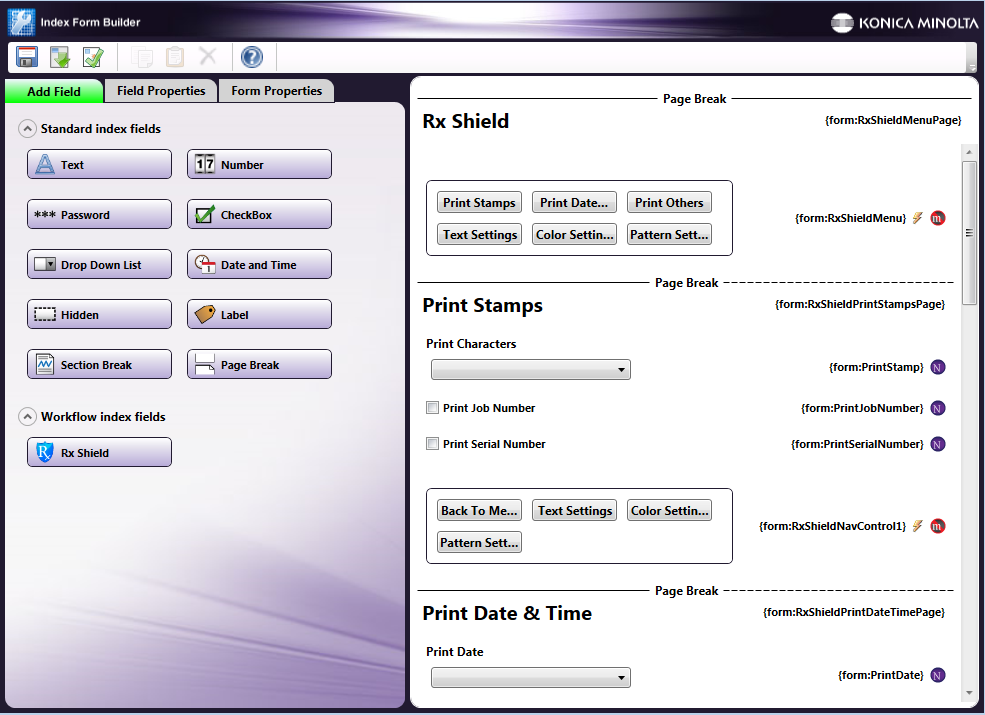Click the Print Stamps button in menu
The height and width of the screenshot is (715, 985).
point(479,203)
